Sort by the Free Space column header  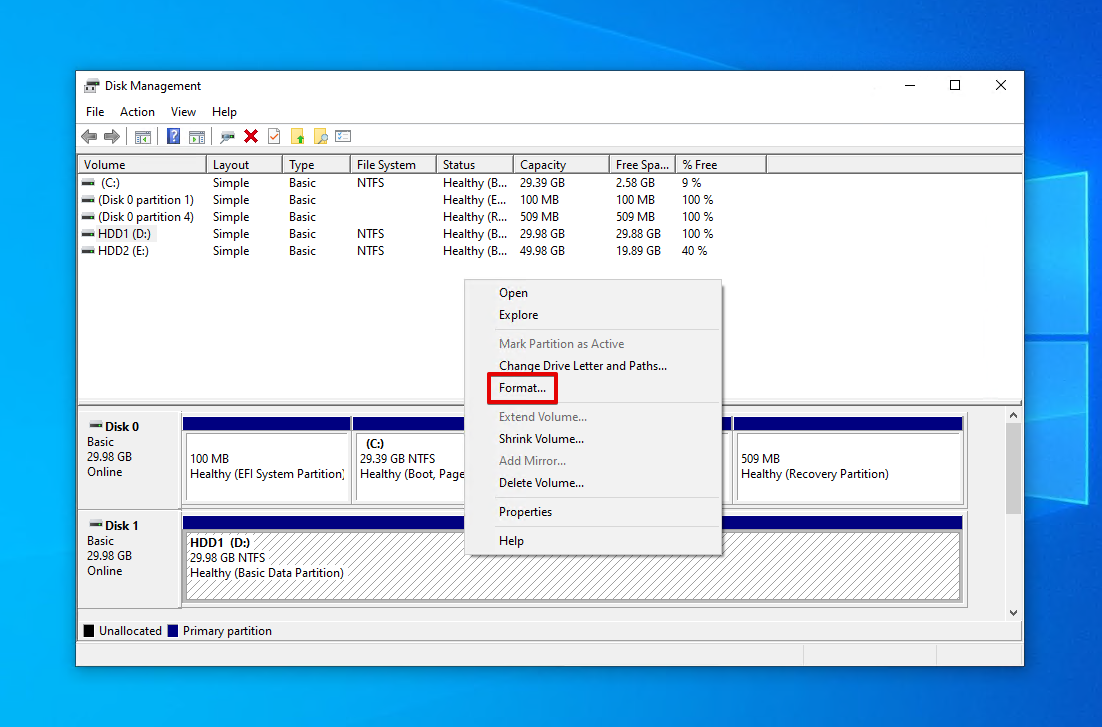tap(642, 165)
